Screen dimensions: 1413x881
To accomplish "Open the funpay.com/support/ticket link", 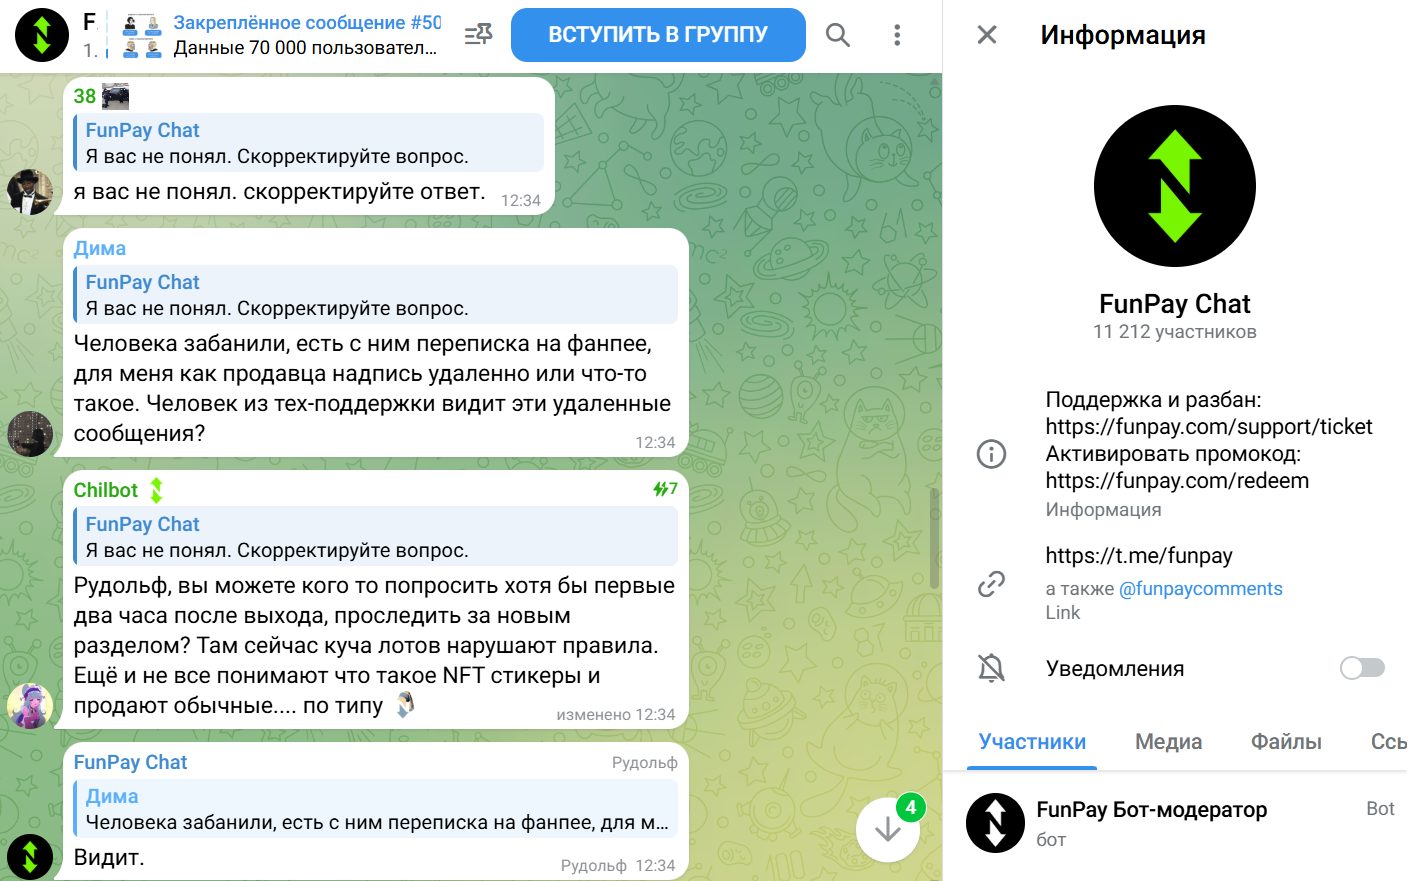I will 1209,427.
